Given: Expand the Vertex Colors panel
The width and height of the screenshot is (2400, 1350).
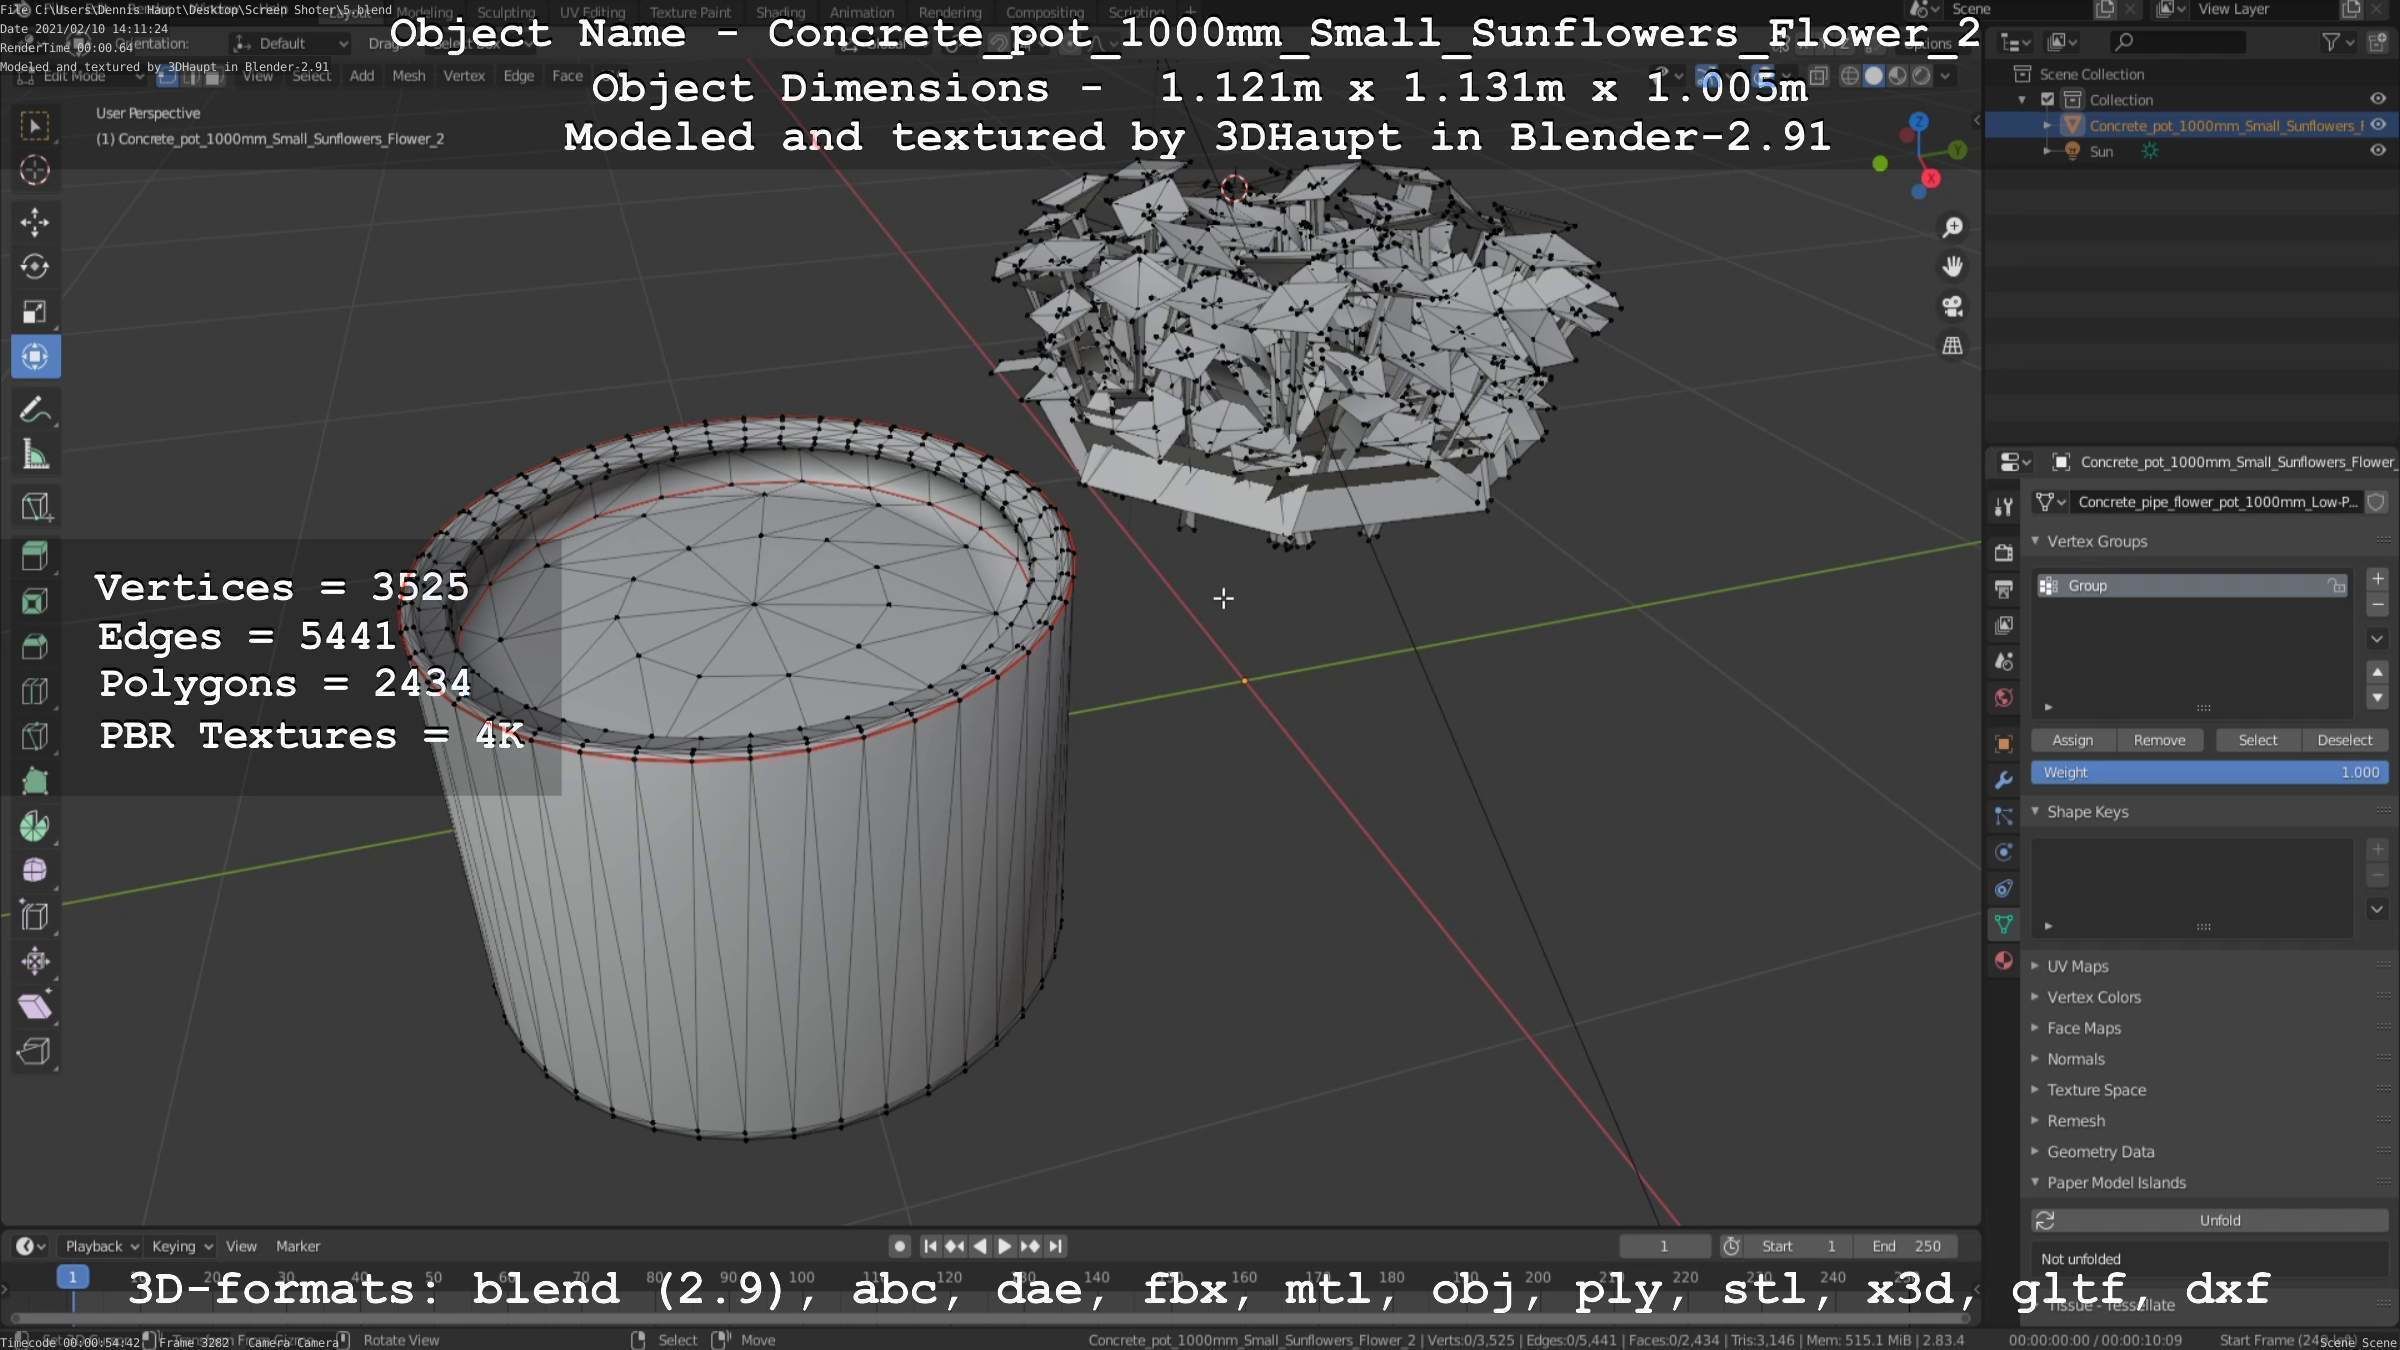Looking at the screenshot, I should click(x=2035, y=997).
